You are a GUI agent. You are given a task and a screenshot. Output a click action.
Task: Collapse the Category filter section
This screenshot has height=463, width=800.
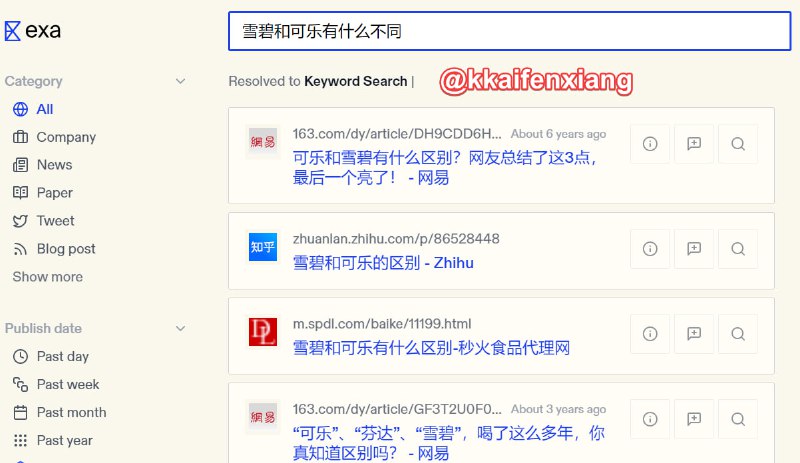[x=180, y=81]
